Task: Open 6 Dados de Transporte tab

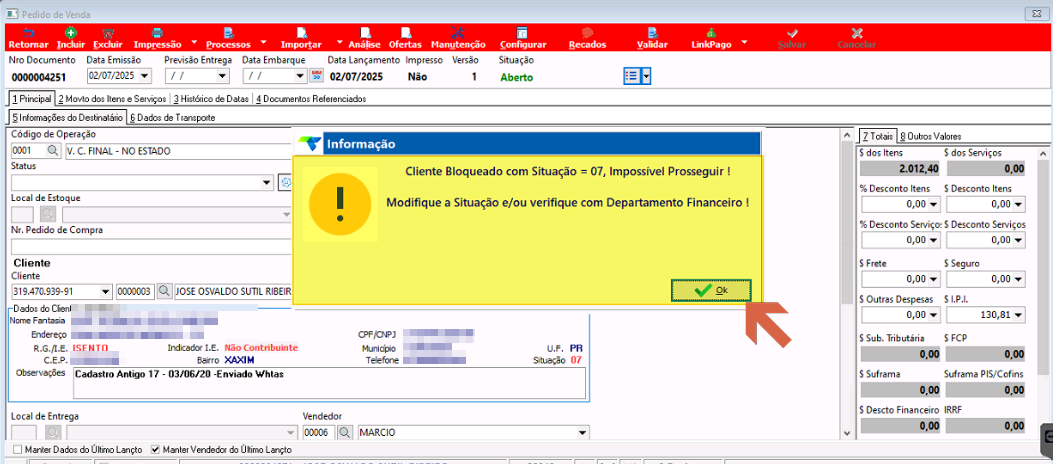Action: pos(173,118)
